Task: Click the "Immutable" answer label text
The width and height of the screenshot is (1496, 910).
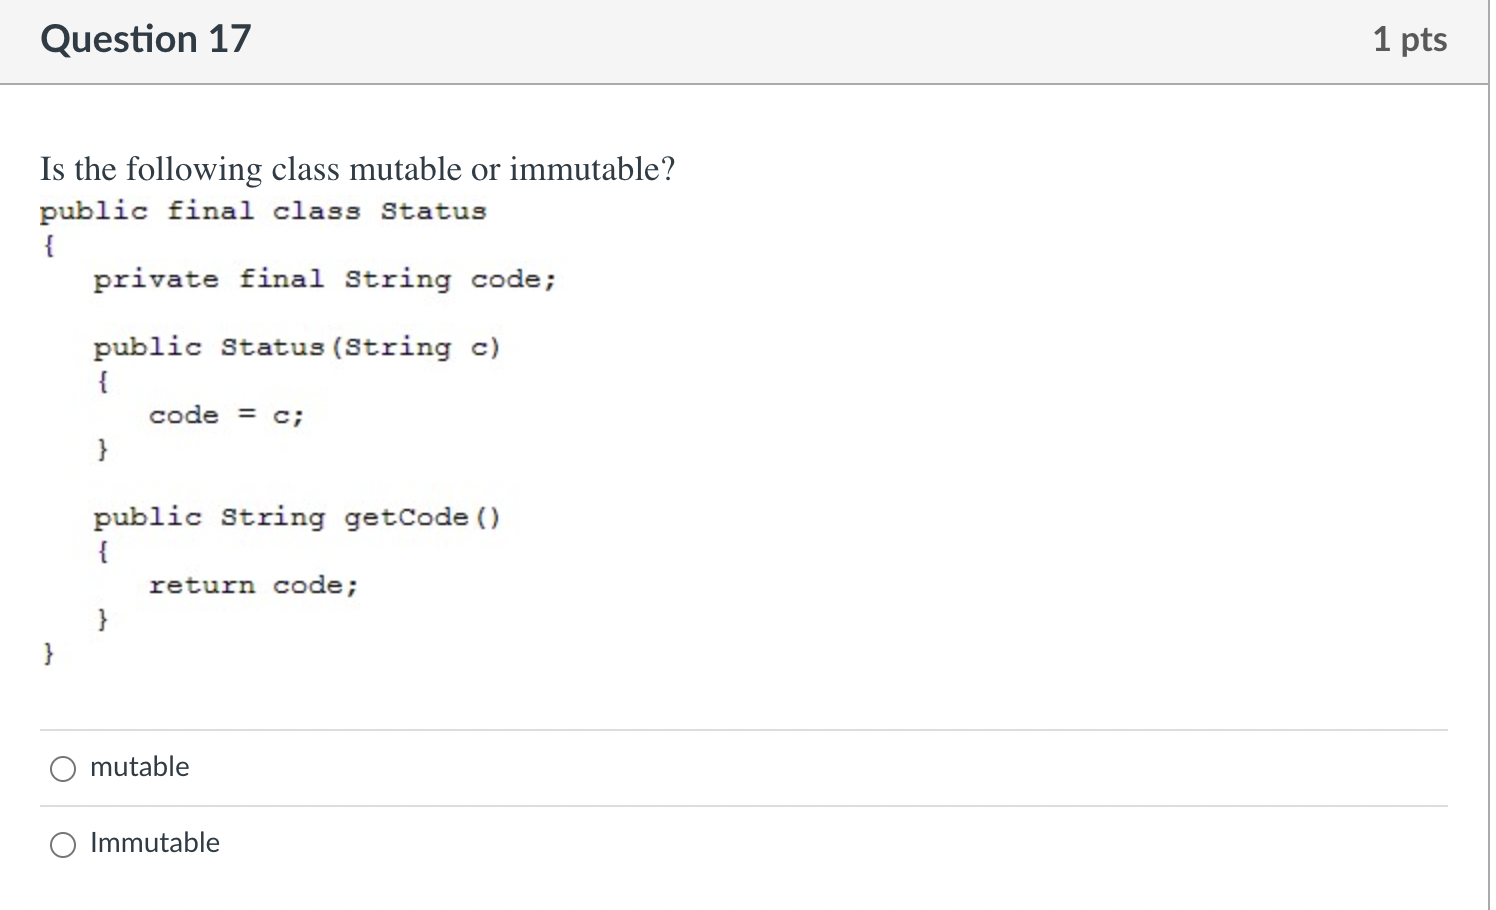Action: click(155, 843)
